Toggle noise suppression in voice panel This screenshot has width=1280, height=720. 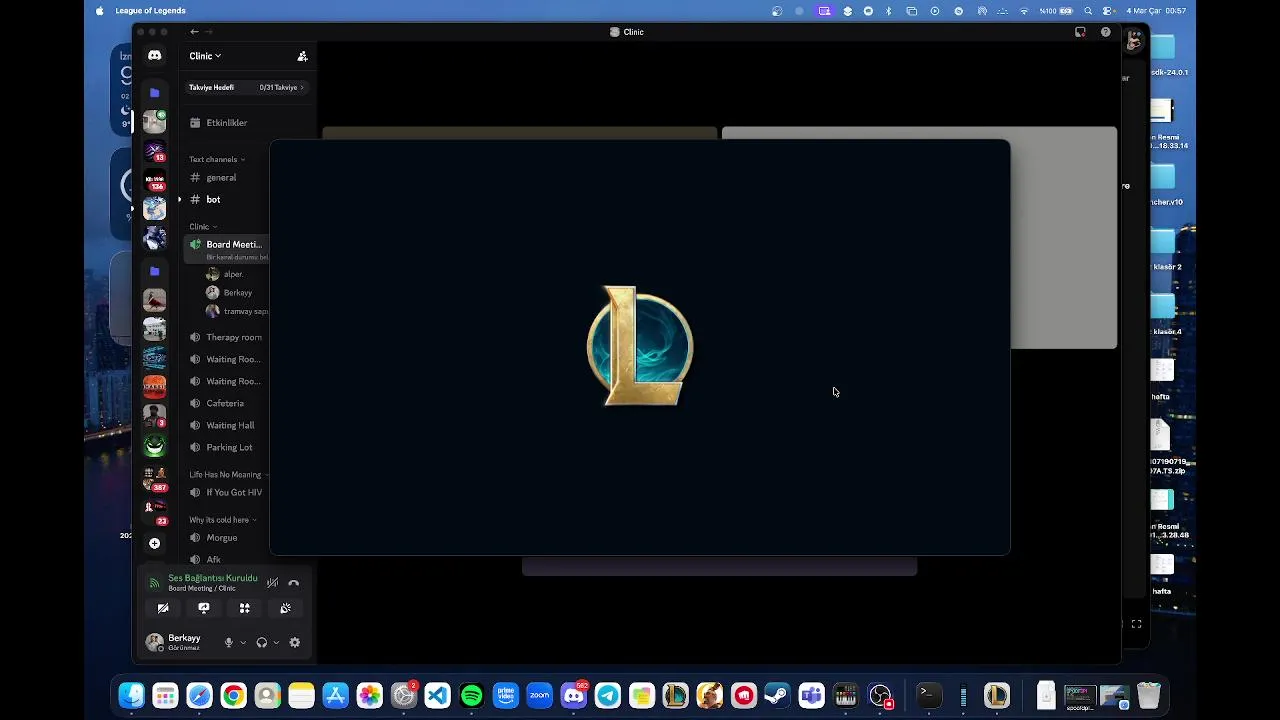[x=272, y=583]
